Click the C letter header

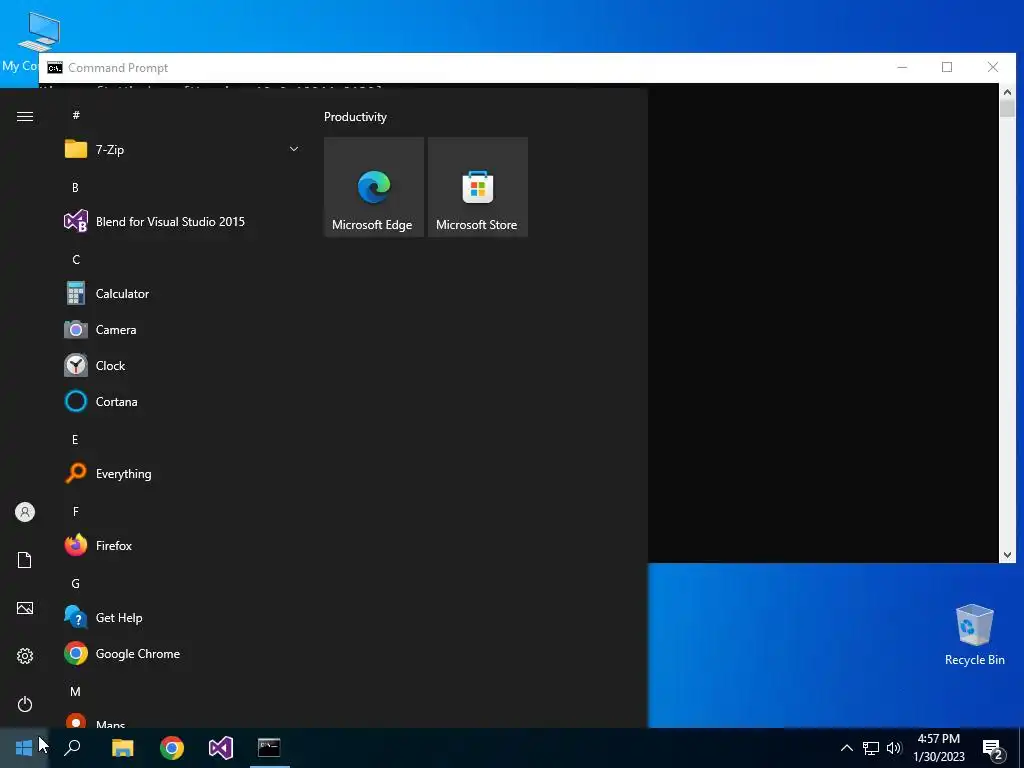coord(76,260)
